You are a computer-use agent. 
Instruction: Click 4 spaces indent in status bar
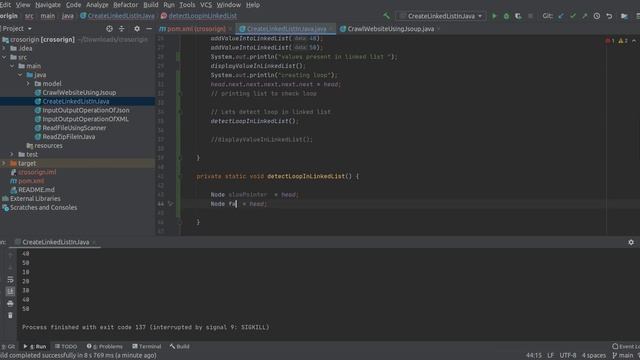point(594,356)
